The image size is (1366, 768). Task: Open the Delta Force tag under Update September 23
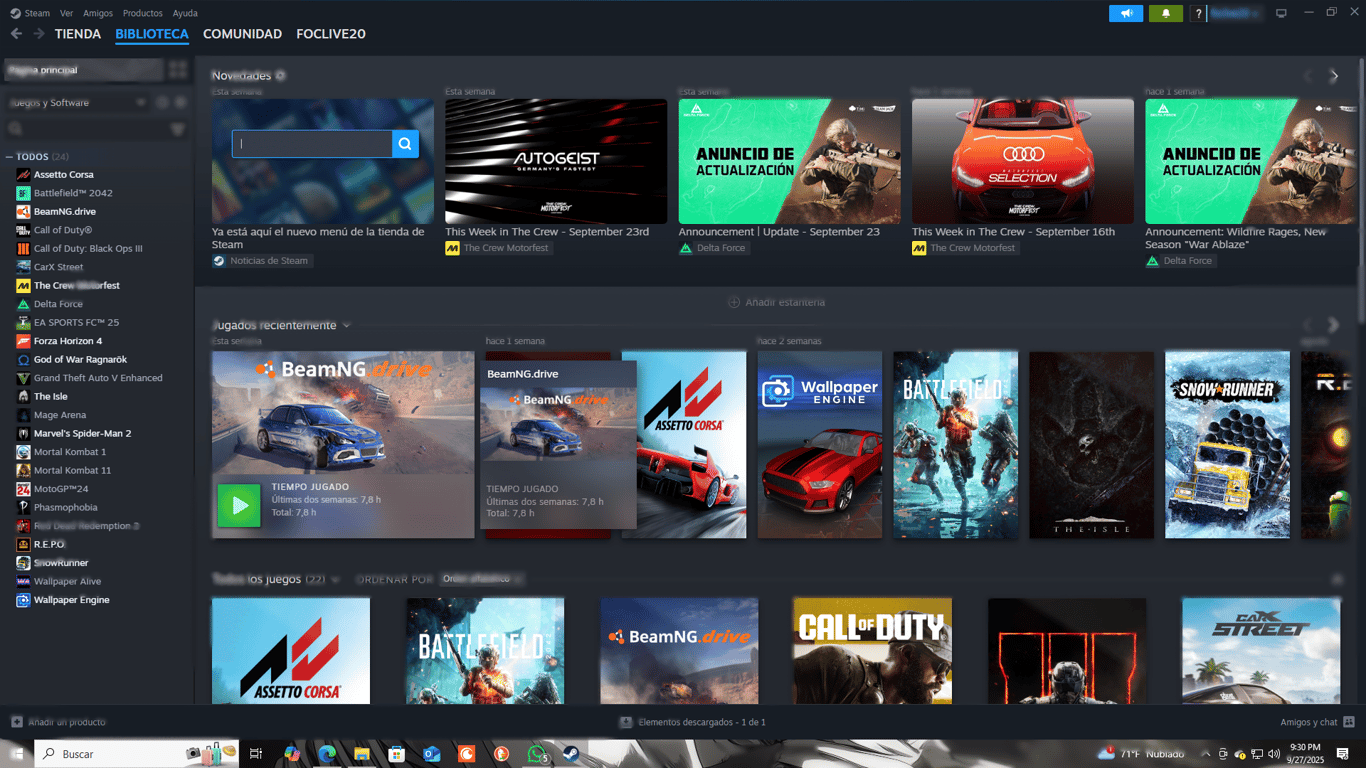pyautogui.click(x=714, y=248)
